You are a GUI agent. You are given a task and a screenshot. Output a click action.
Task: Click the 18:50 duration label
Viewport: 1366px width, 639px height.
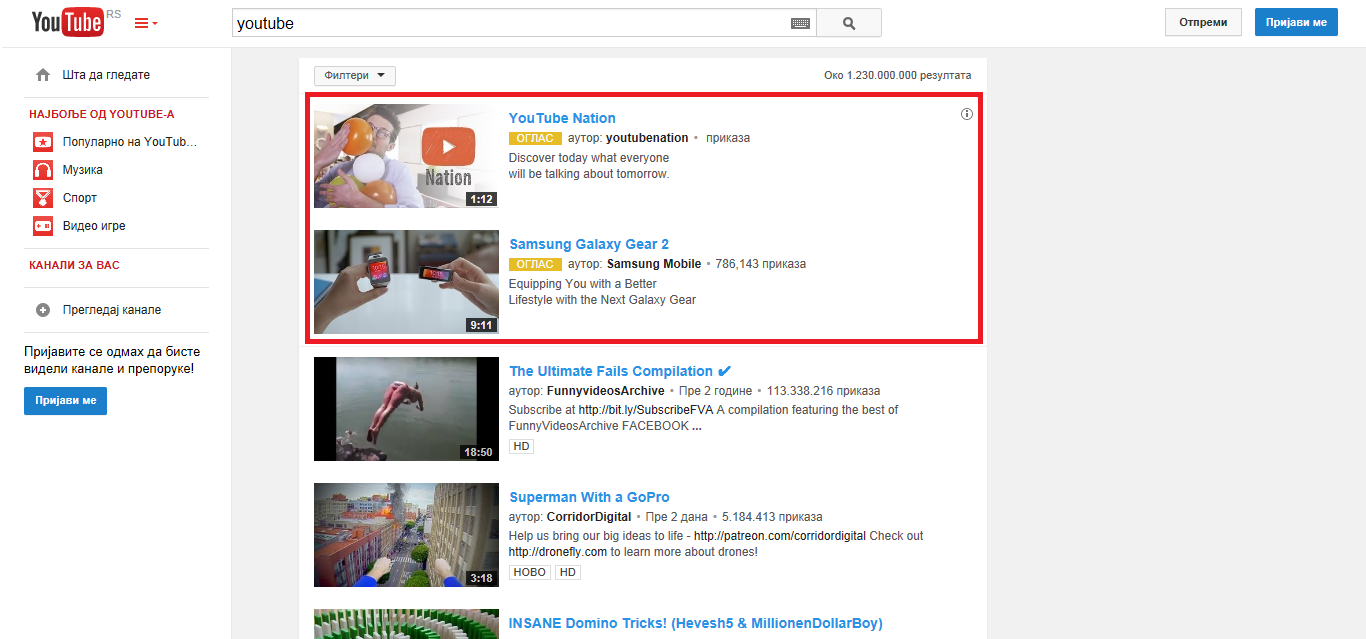(x=478, y=452)
